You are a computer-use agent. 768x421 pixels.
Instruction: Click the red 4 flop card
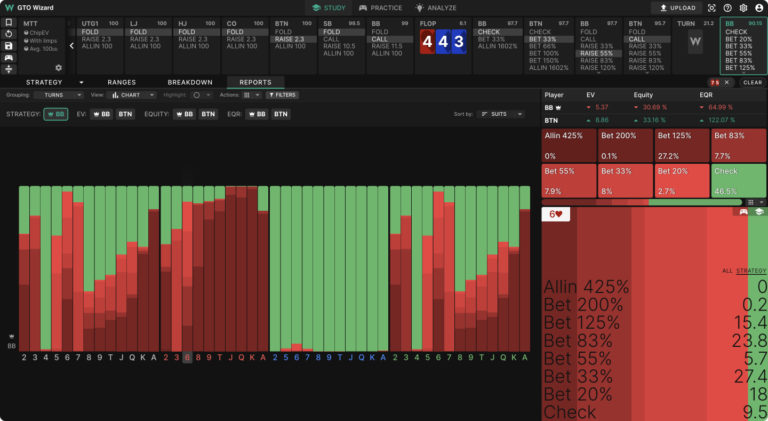tap(427, 42)
